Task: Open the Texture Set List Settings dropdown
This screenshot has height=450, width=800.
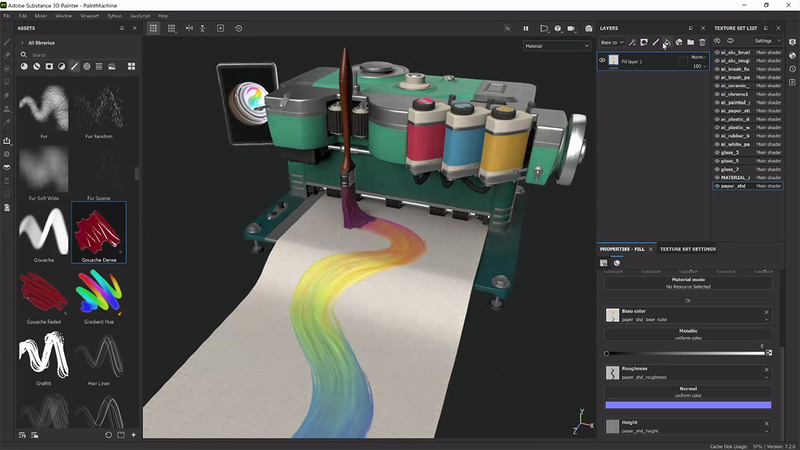Action: point(767,41)
